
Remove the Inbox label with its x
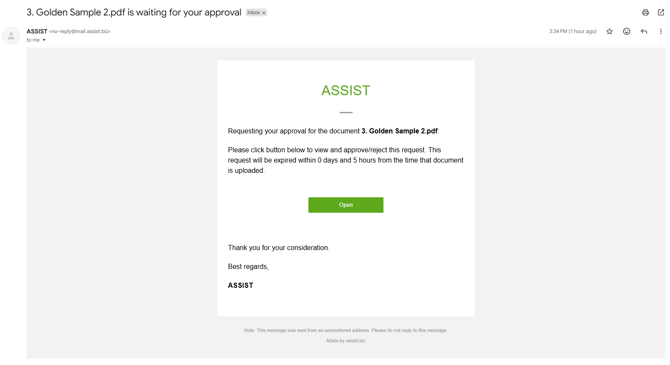(x=264, y=13)
